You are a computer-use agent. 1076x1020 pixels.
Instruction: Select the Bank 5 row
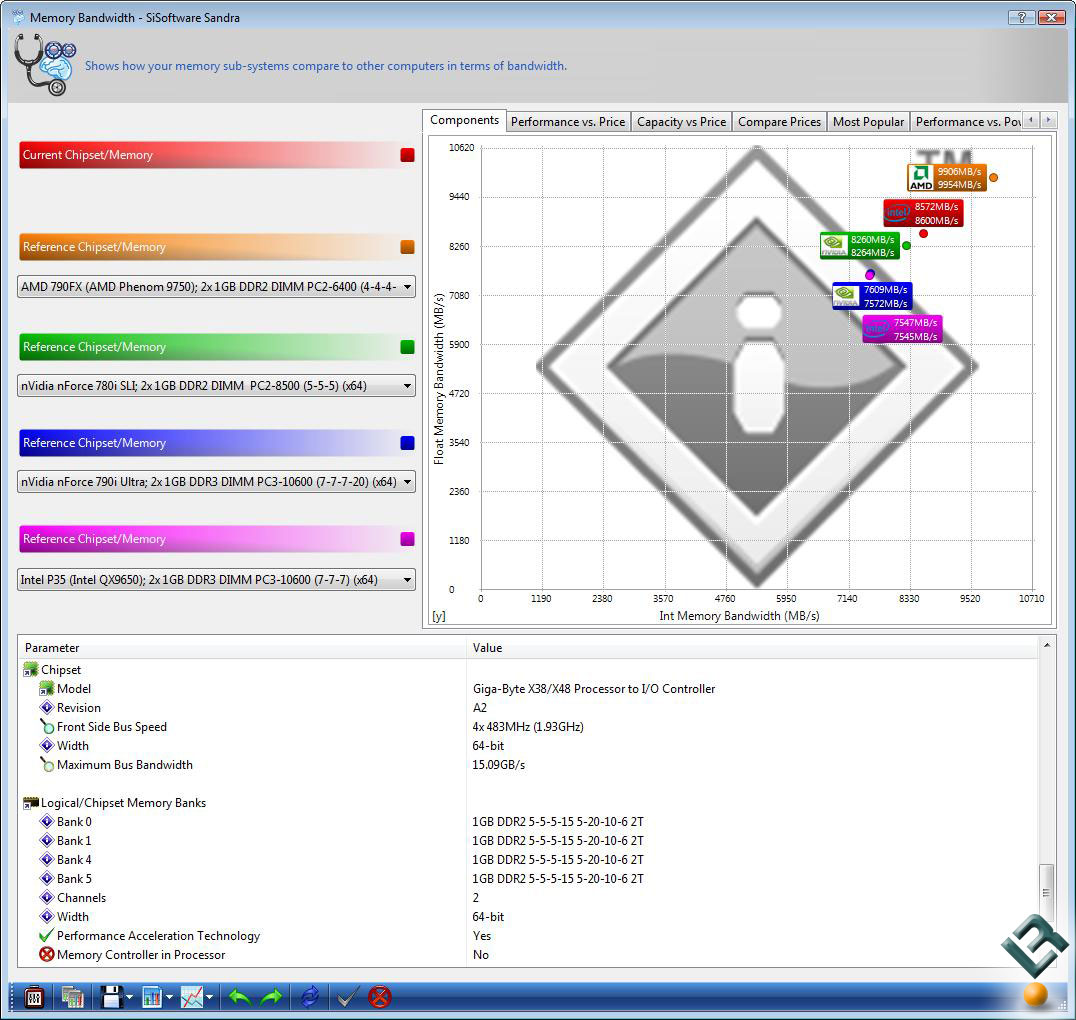click(528, 879)
